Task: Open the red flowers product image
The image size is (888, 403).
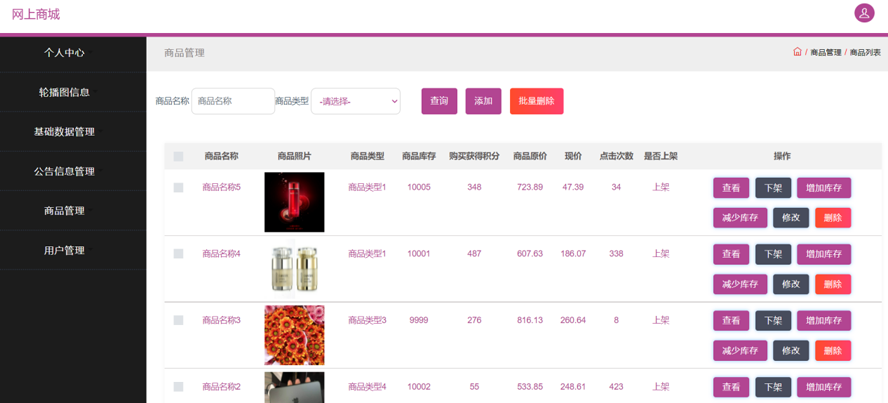Action: (294, 335)
